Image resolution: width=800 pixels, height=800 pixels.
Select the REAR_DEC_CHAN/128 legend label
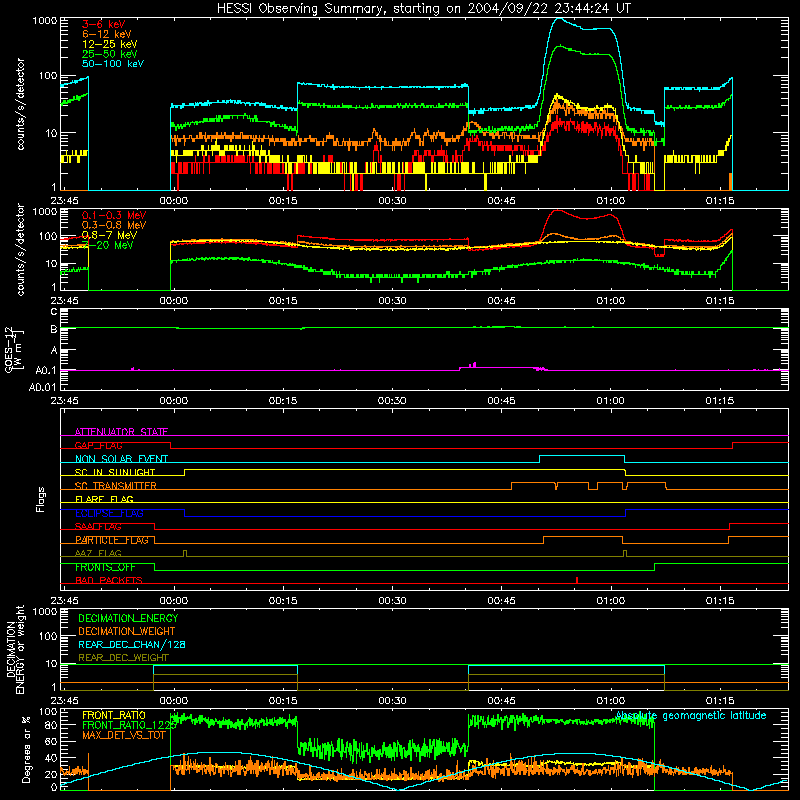click(132, 644)
